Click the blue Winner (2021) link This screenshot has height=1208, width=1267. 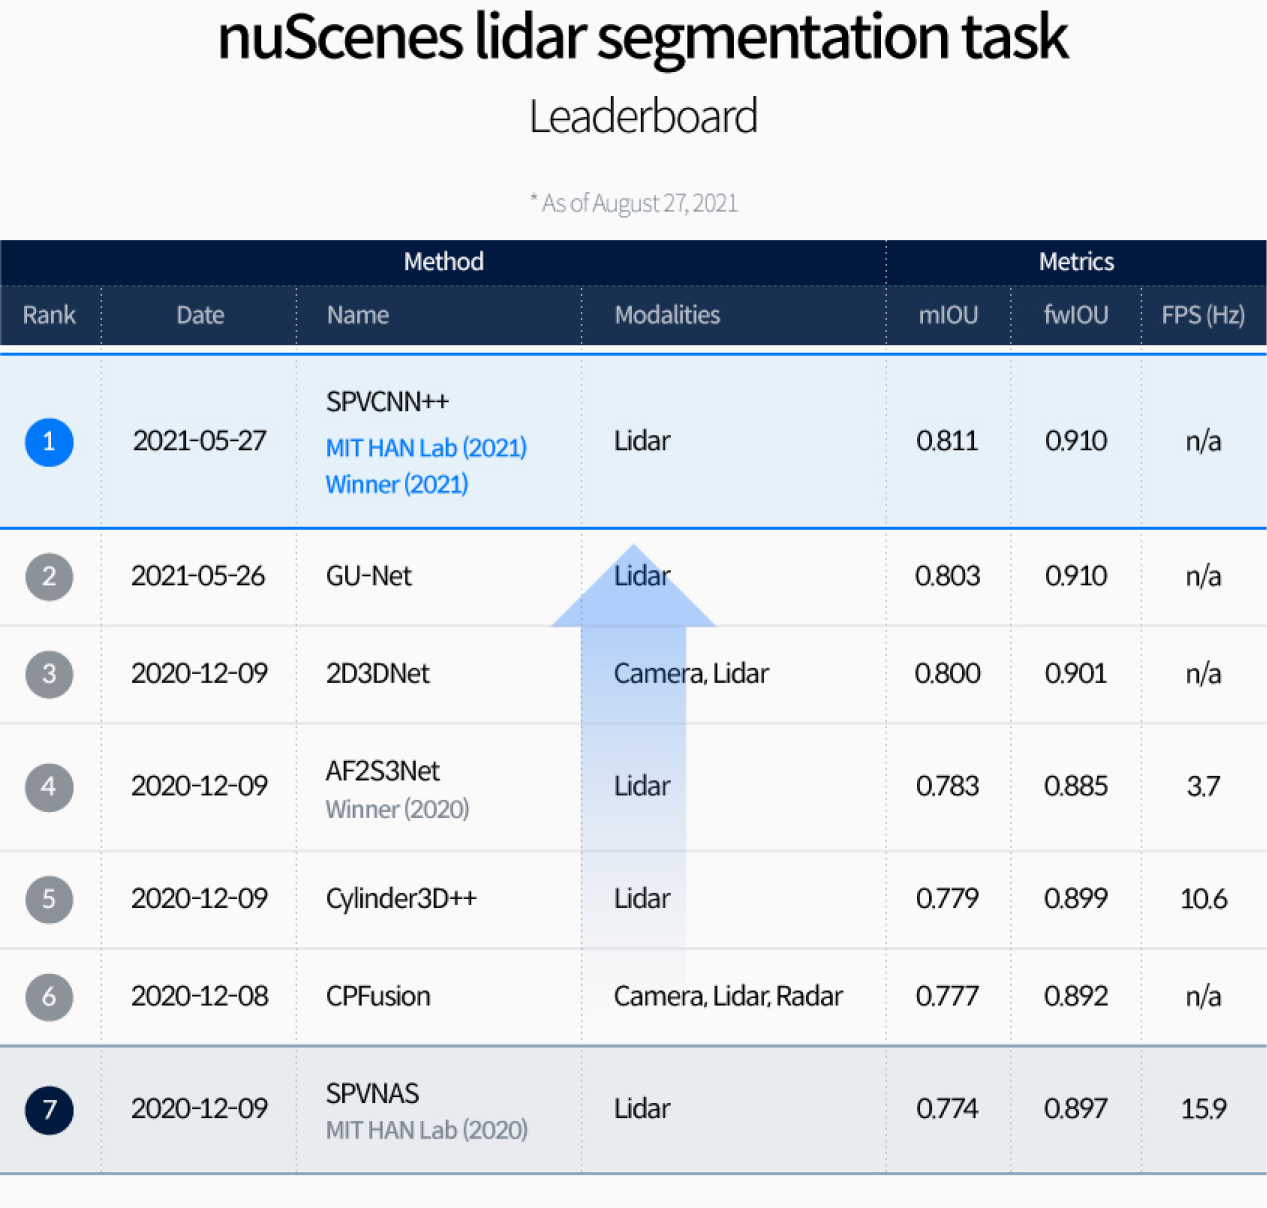click(x=397, y=485)
